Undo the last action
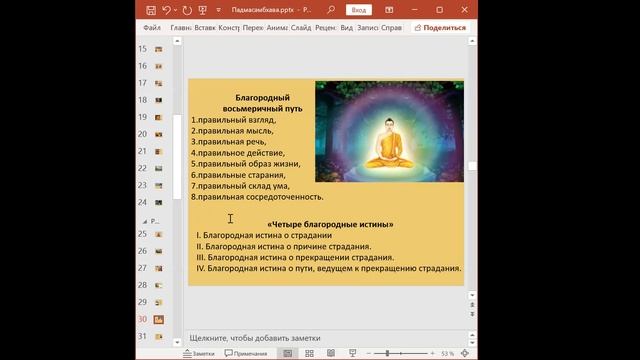Image resolution: width=640 pixels, height=360 pixels. click(x=166, y=10)
